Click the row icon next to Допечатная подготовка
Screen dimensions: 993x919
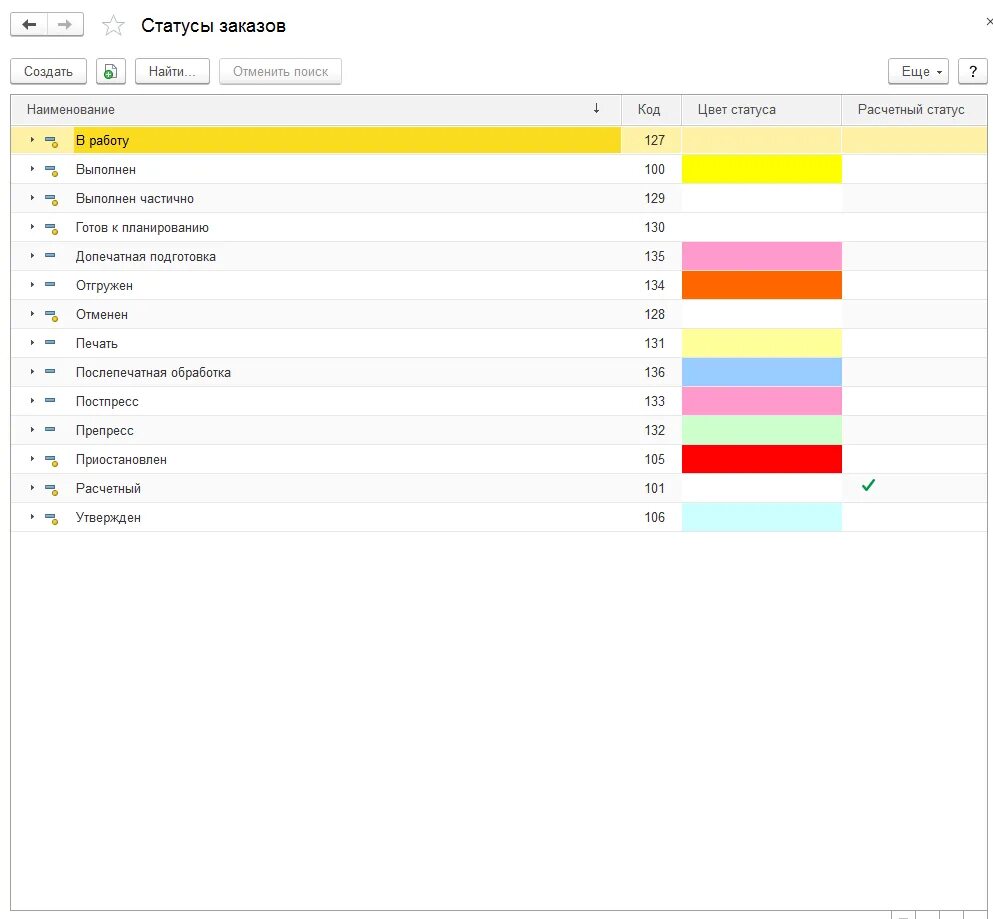50,256
